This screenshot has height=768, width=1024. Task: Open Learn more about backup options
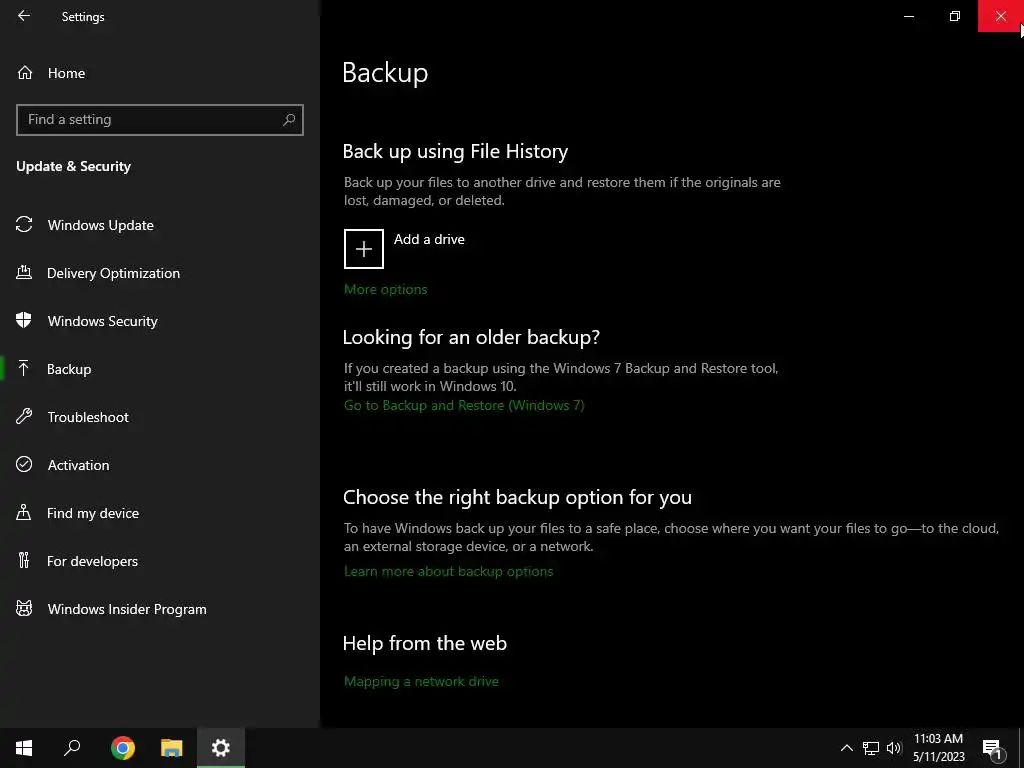449,571
